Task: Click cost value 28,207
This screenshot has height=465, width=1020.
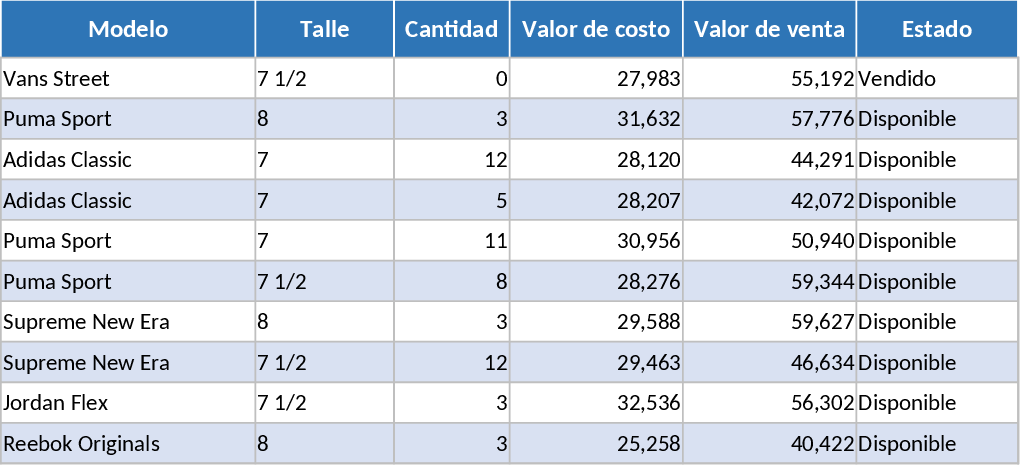Action: coord(649,201)
